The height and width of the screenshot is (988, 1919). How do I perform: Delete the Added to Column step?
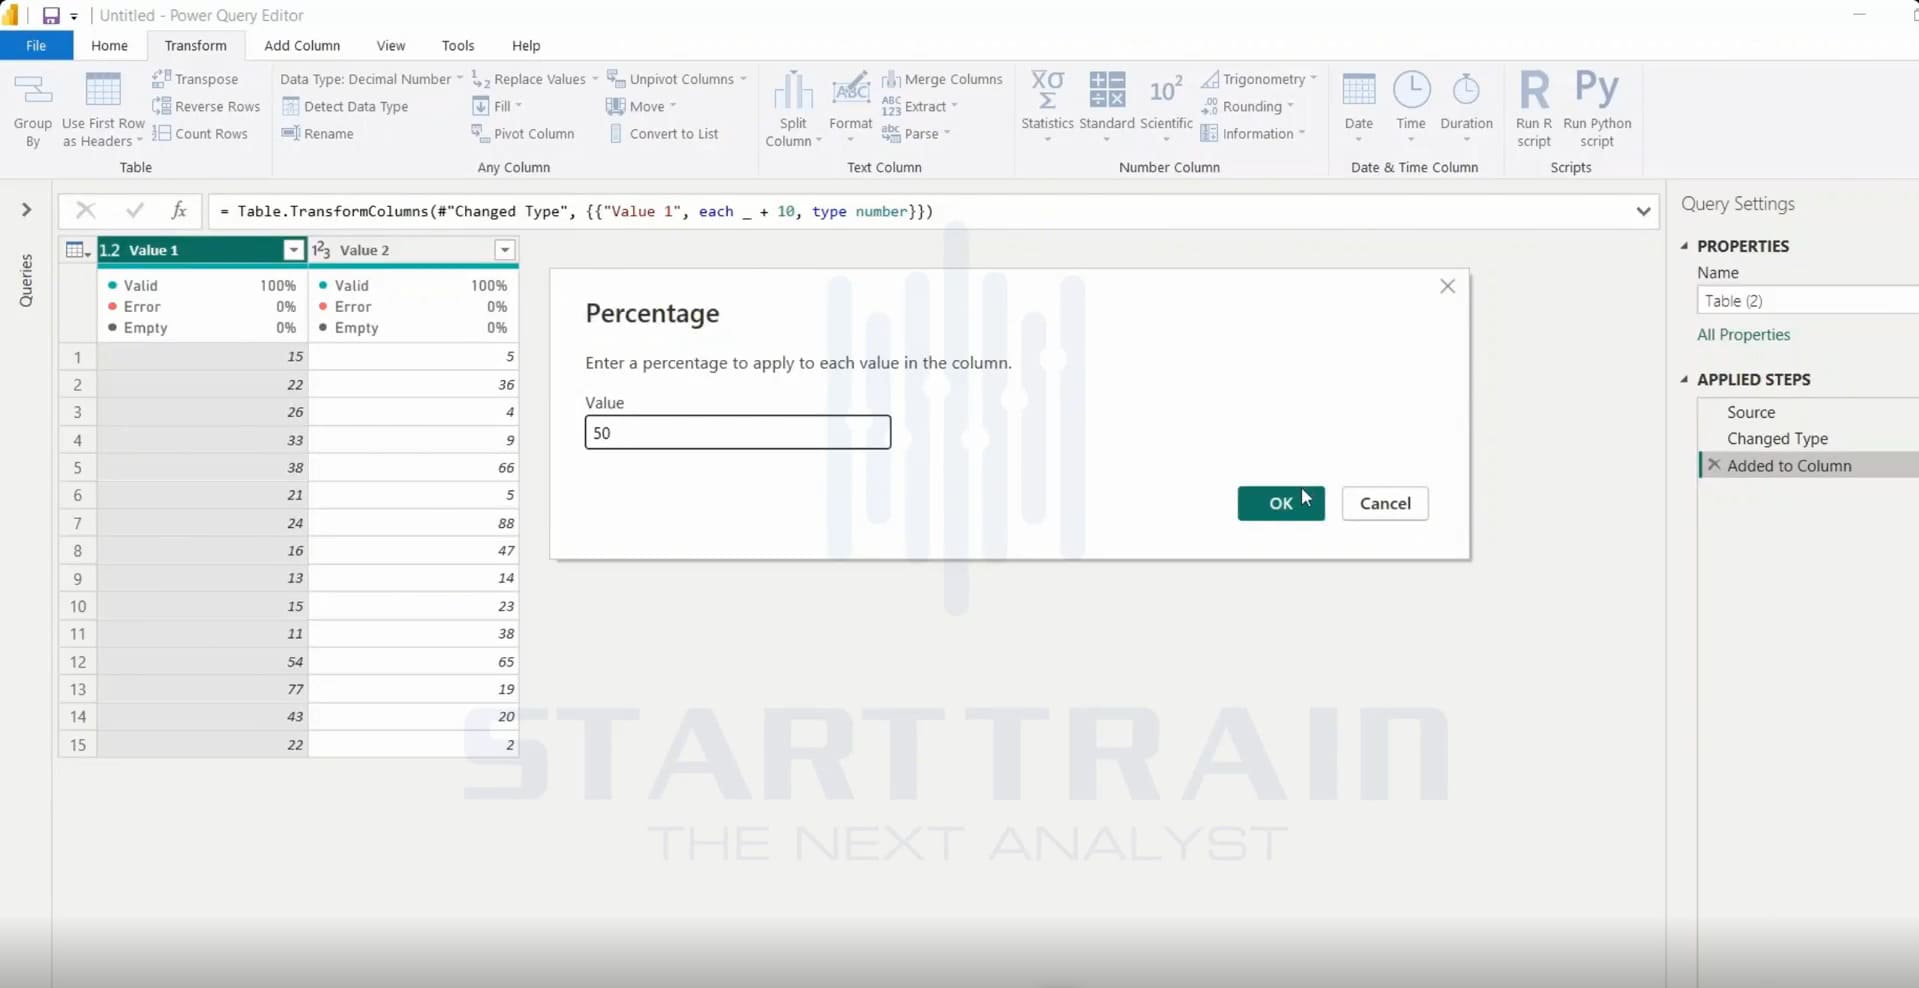tap(1714, 465)
